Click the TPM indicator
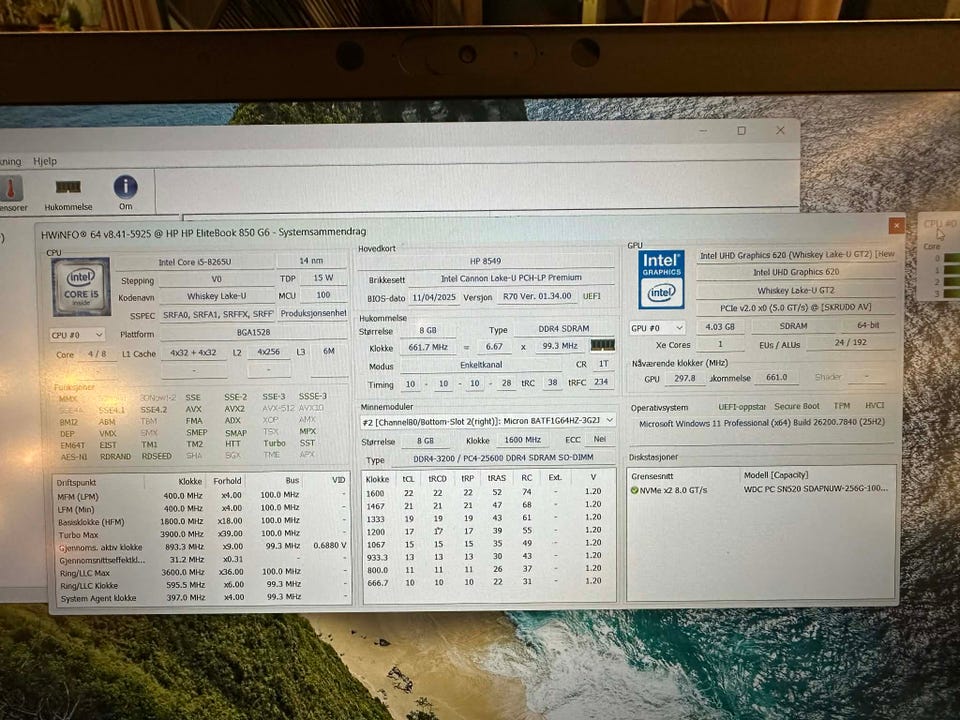This screenshot has width=960, height=720. pos(842,406)
